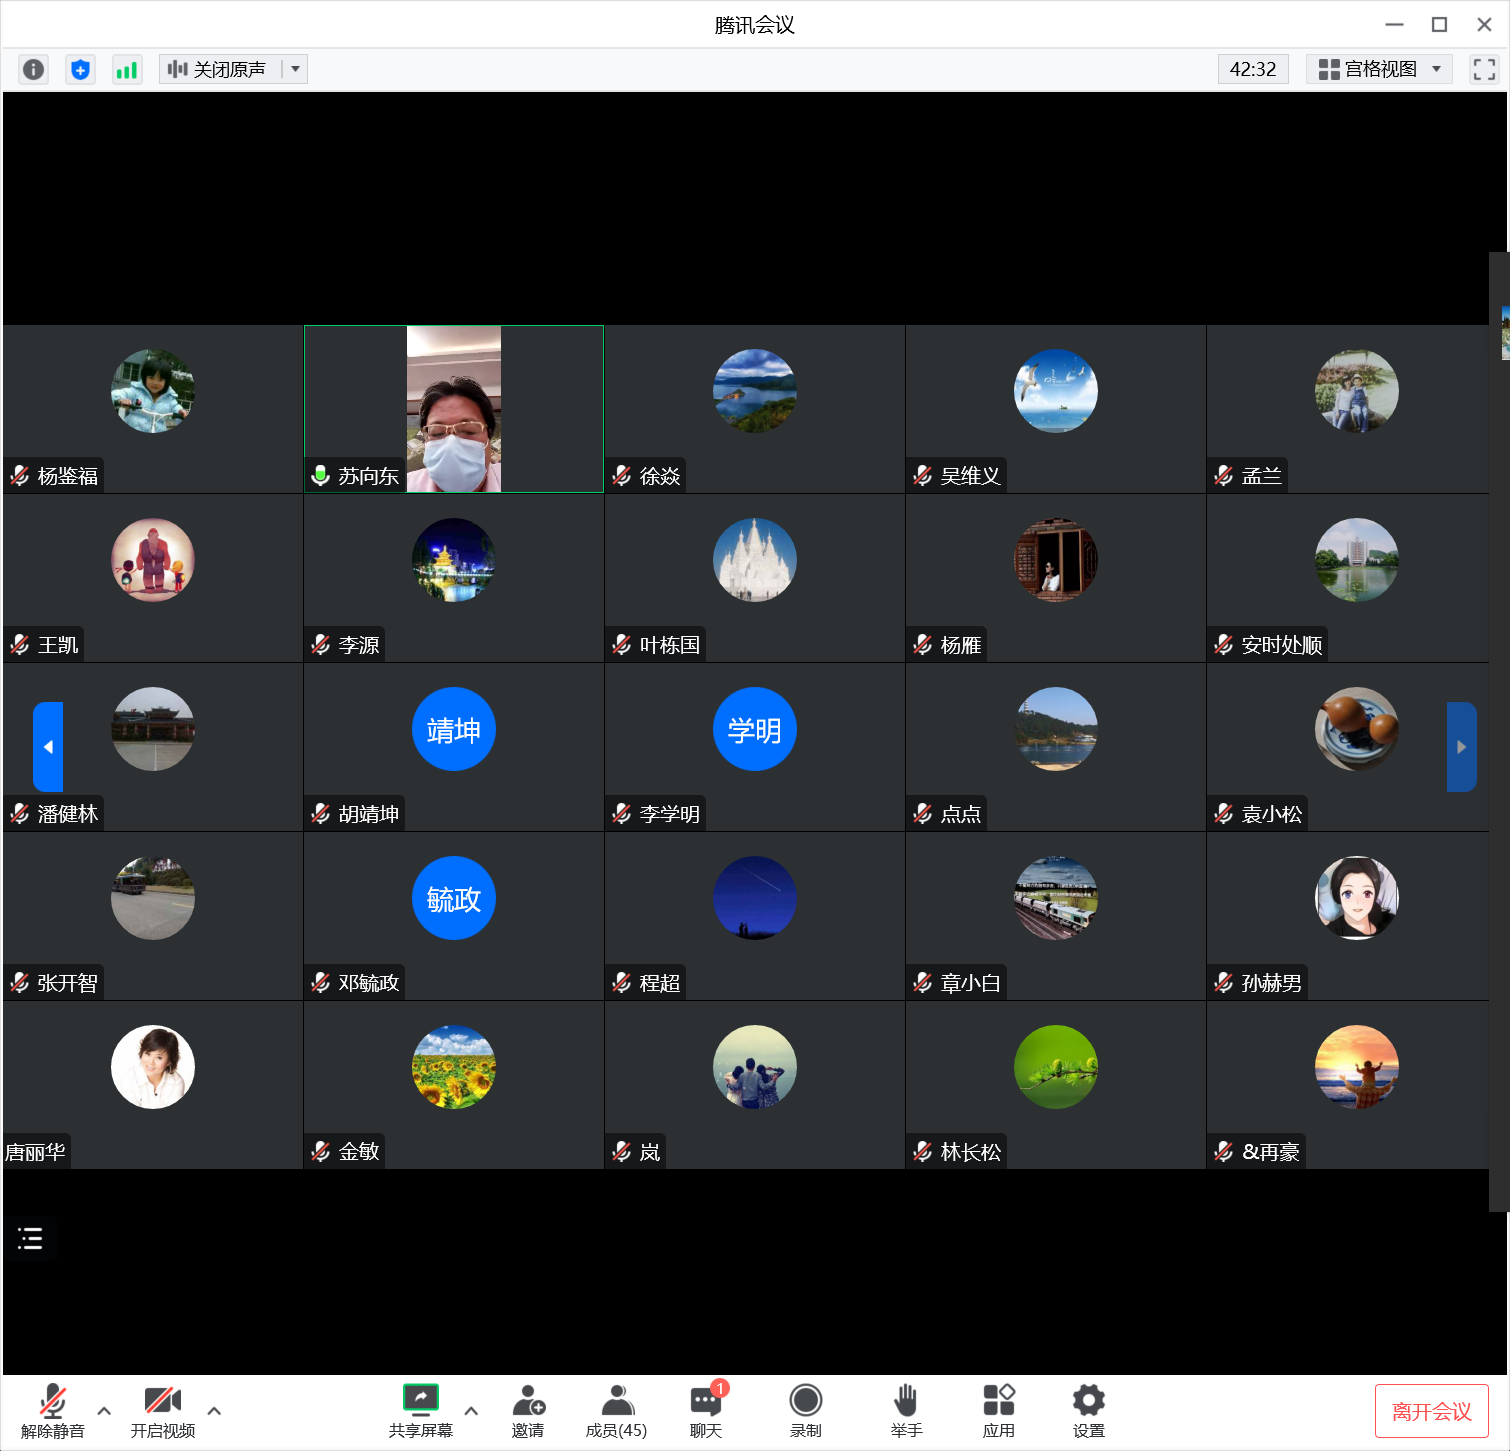Viewport: 1510px width, 1451px height.
Task: Go to next page of participants
Action: [x=1461, y=747]
